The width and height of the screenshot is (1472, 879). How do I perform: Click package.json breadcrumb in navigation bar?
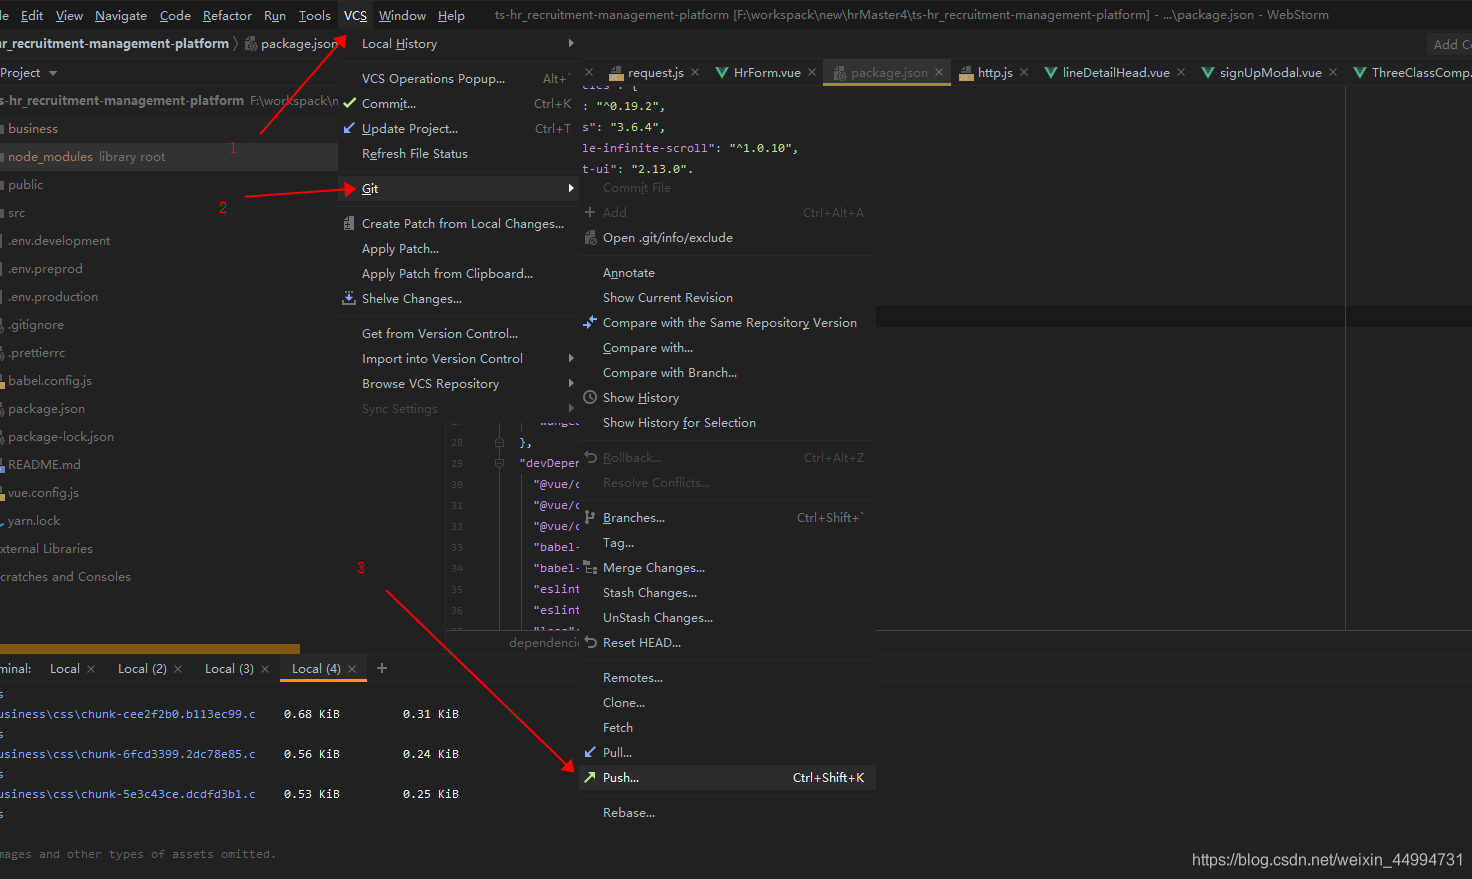(x=292, y=43)
